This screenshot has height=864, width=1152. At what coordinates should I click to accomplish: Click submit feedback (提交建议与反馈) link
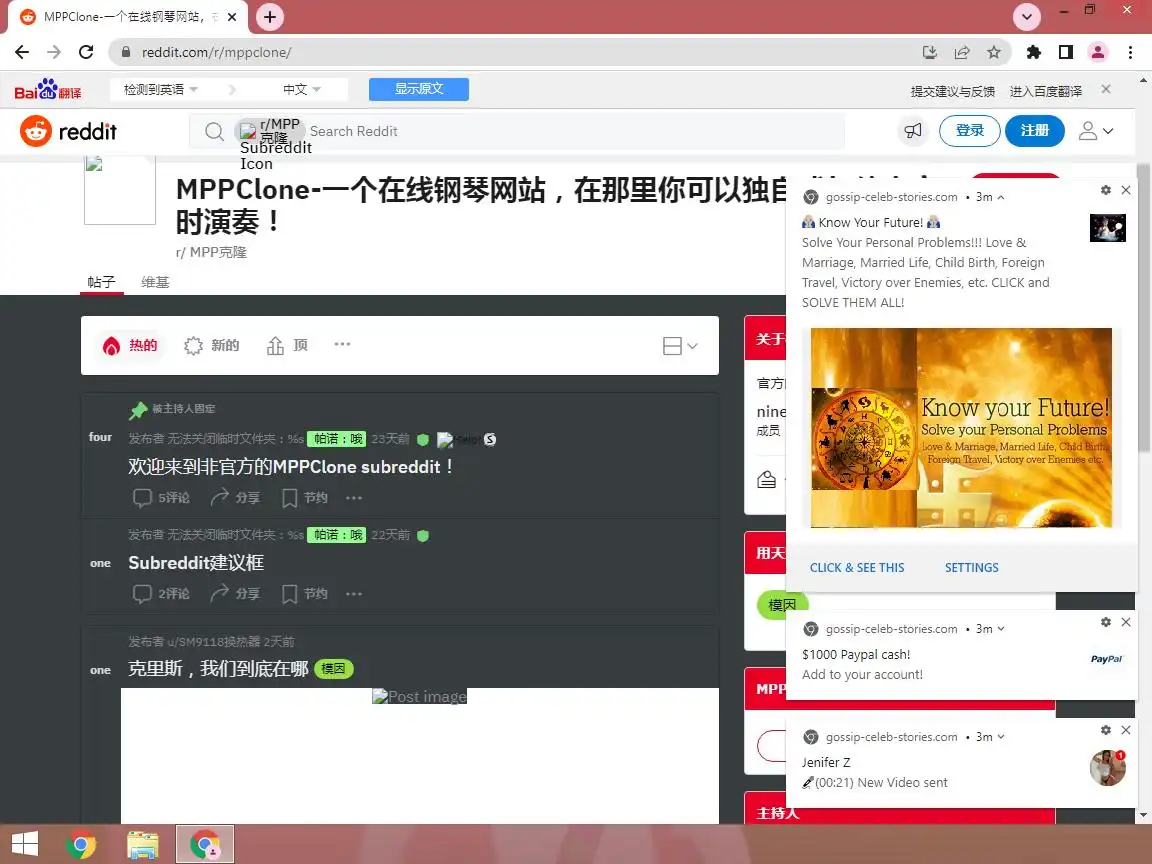(952, 91)
